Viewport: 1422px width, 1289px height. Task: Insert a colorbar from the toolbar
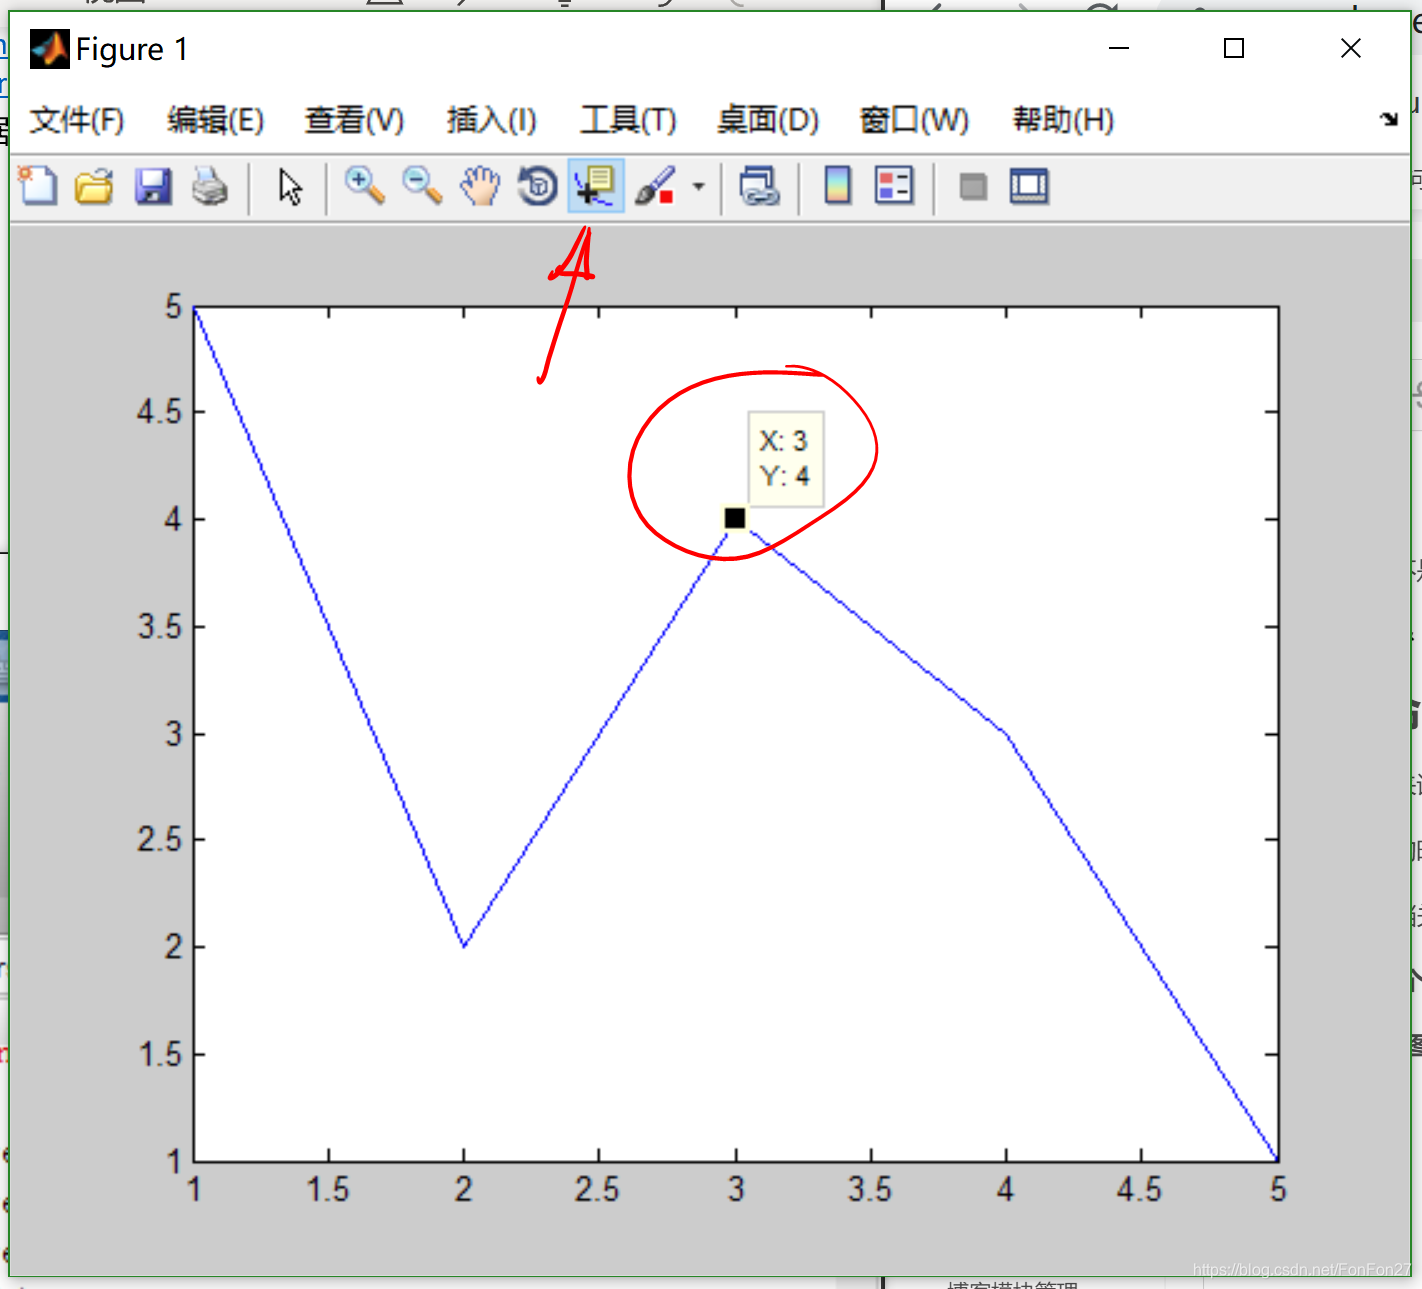[837, 186]
